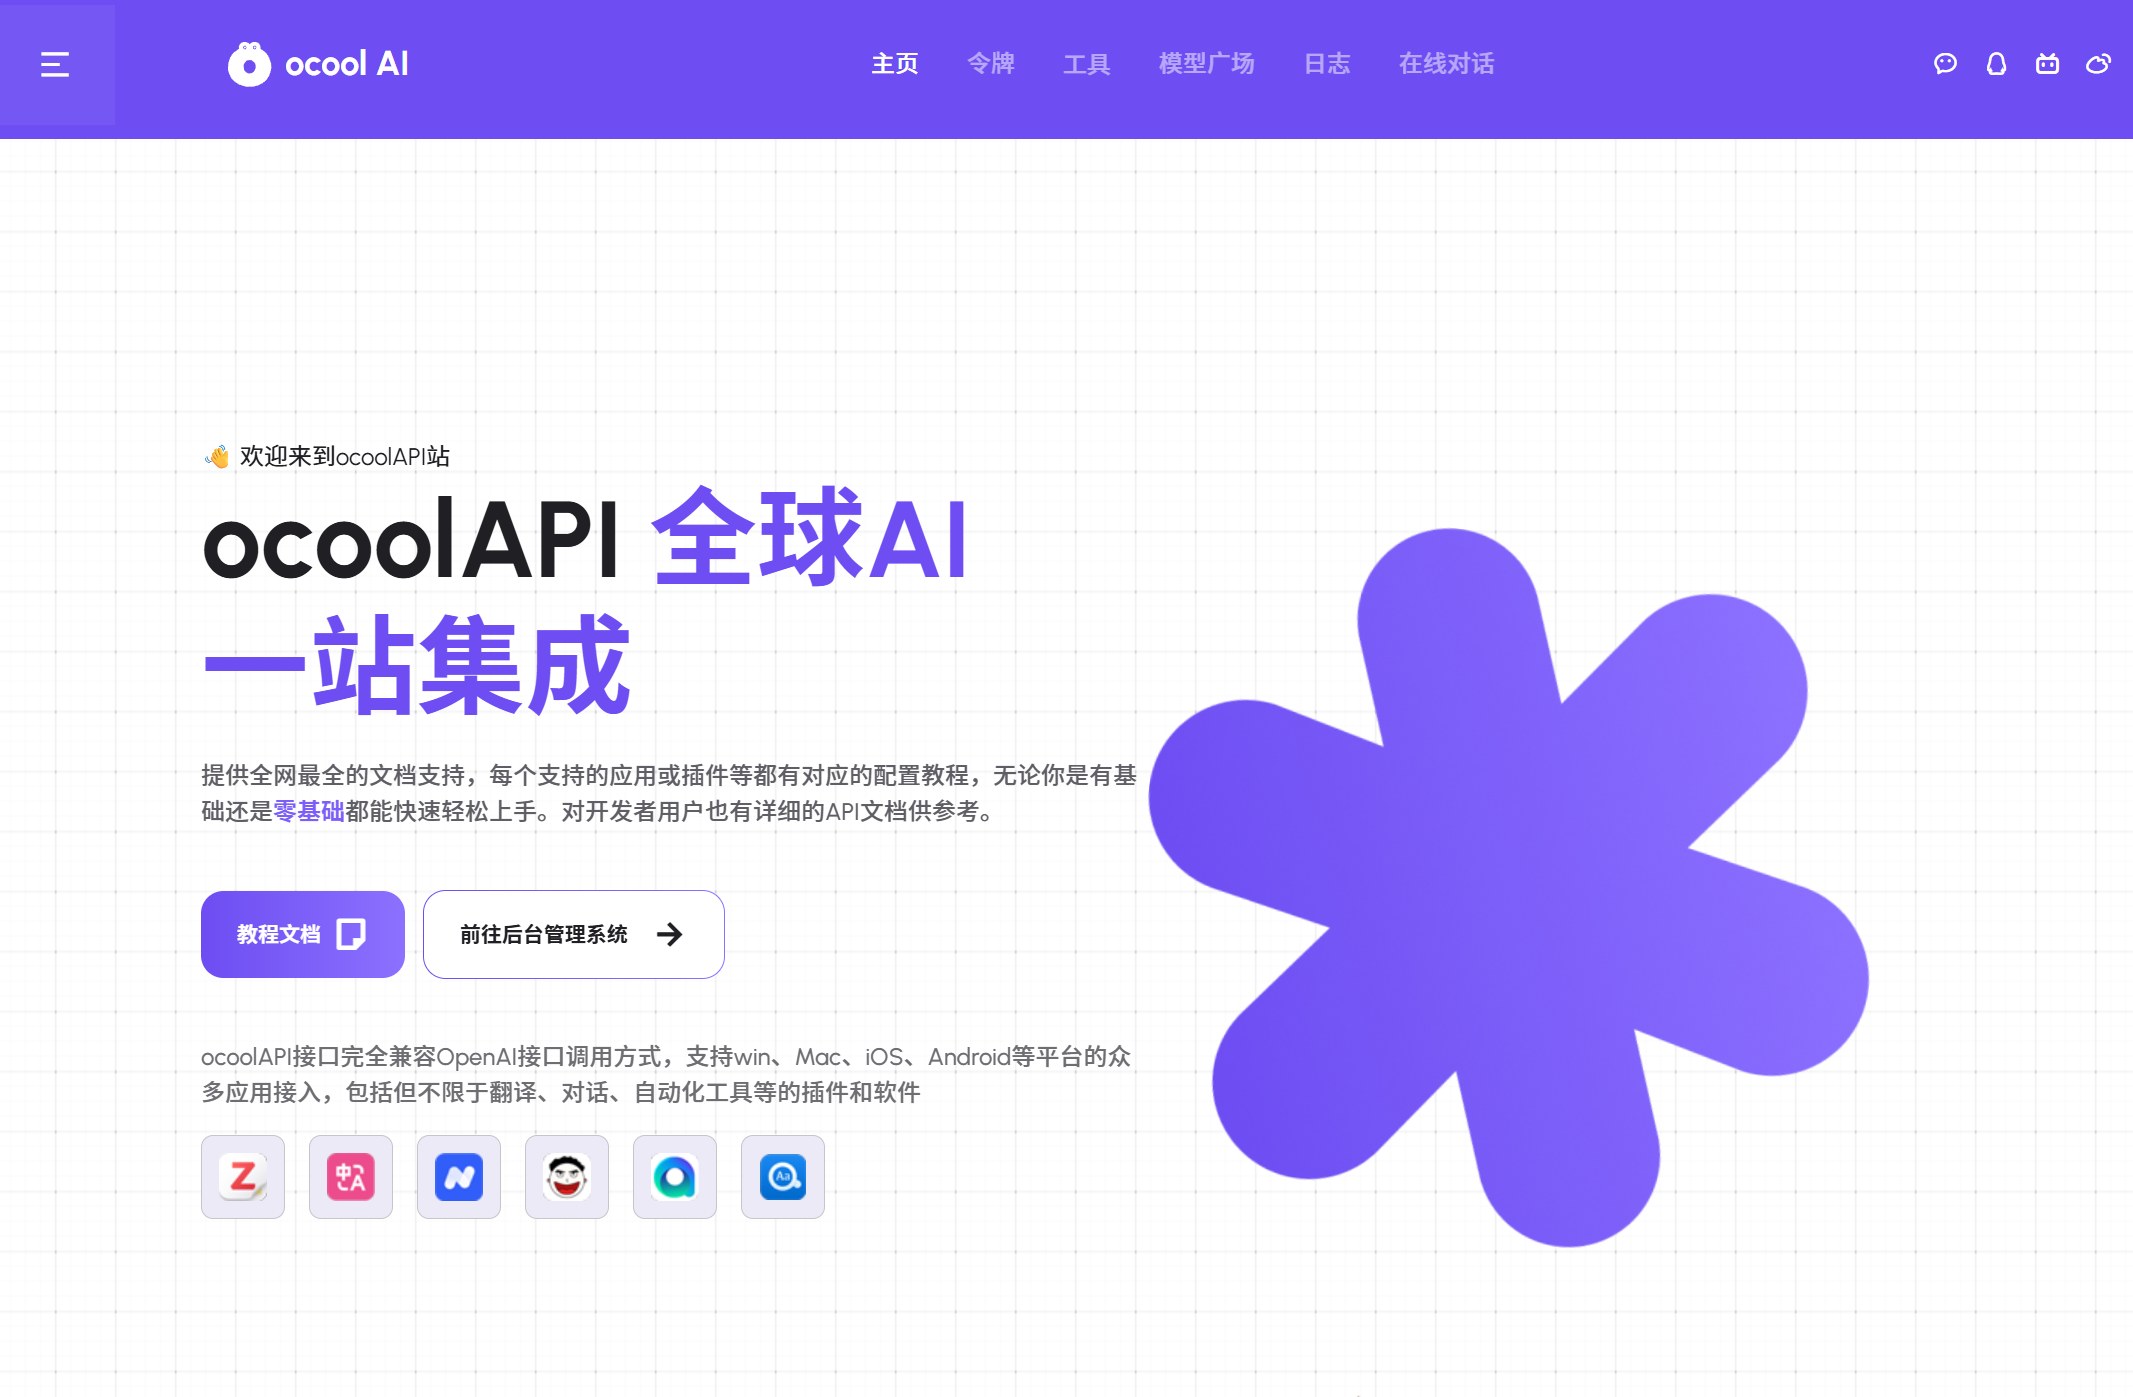Click the waving hand emoji
This screenshot has width=2133, height=1397.
point(217,457)
